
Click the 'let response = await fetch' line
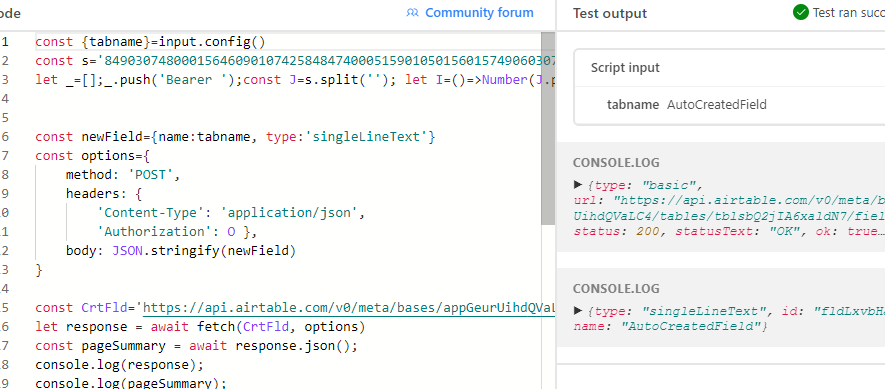200,327
